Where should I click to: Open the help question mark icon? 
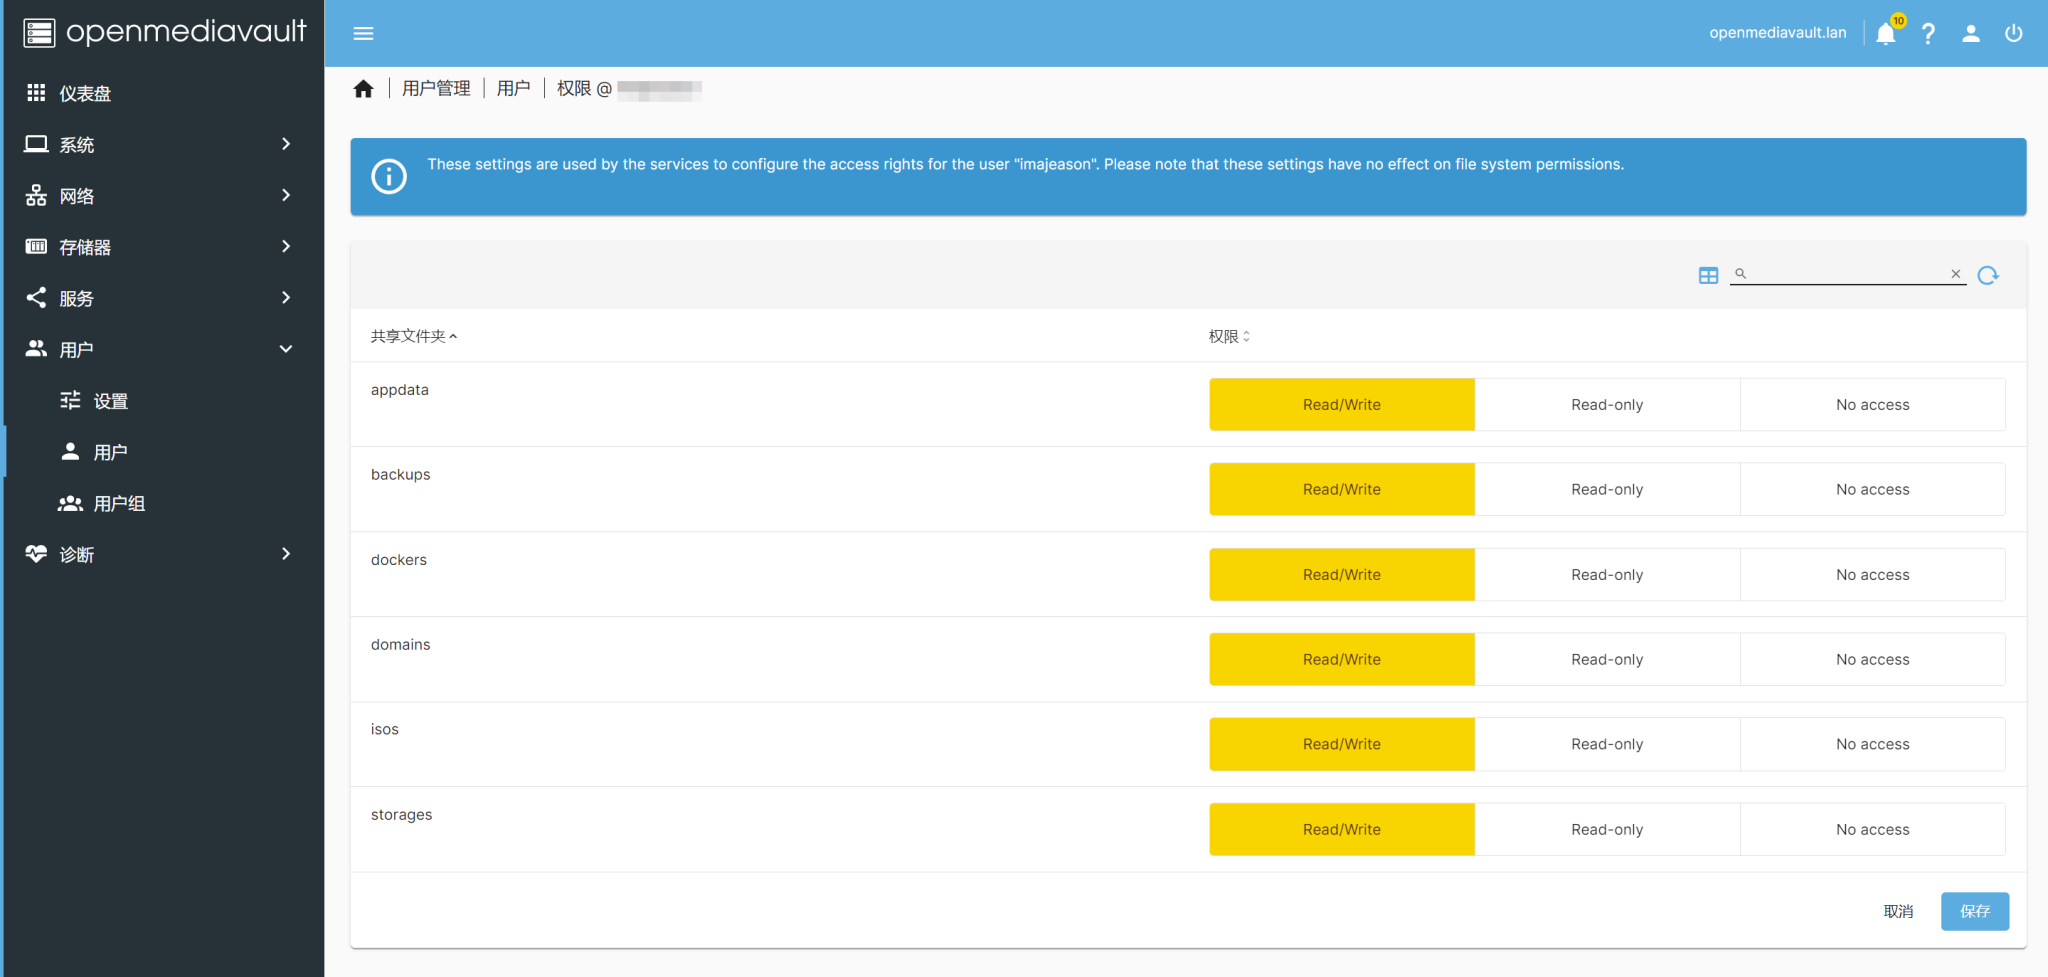click(x=1928, y=34)
